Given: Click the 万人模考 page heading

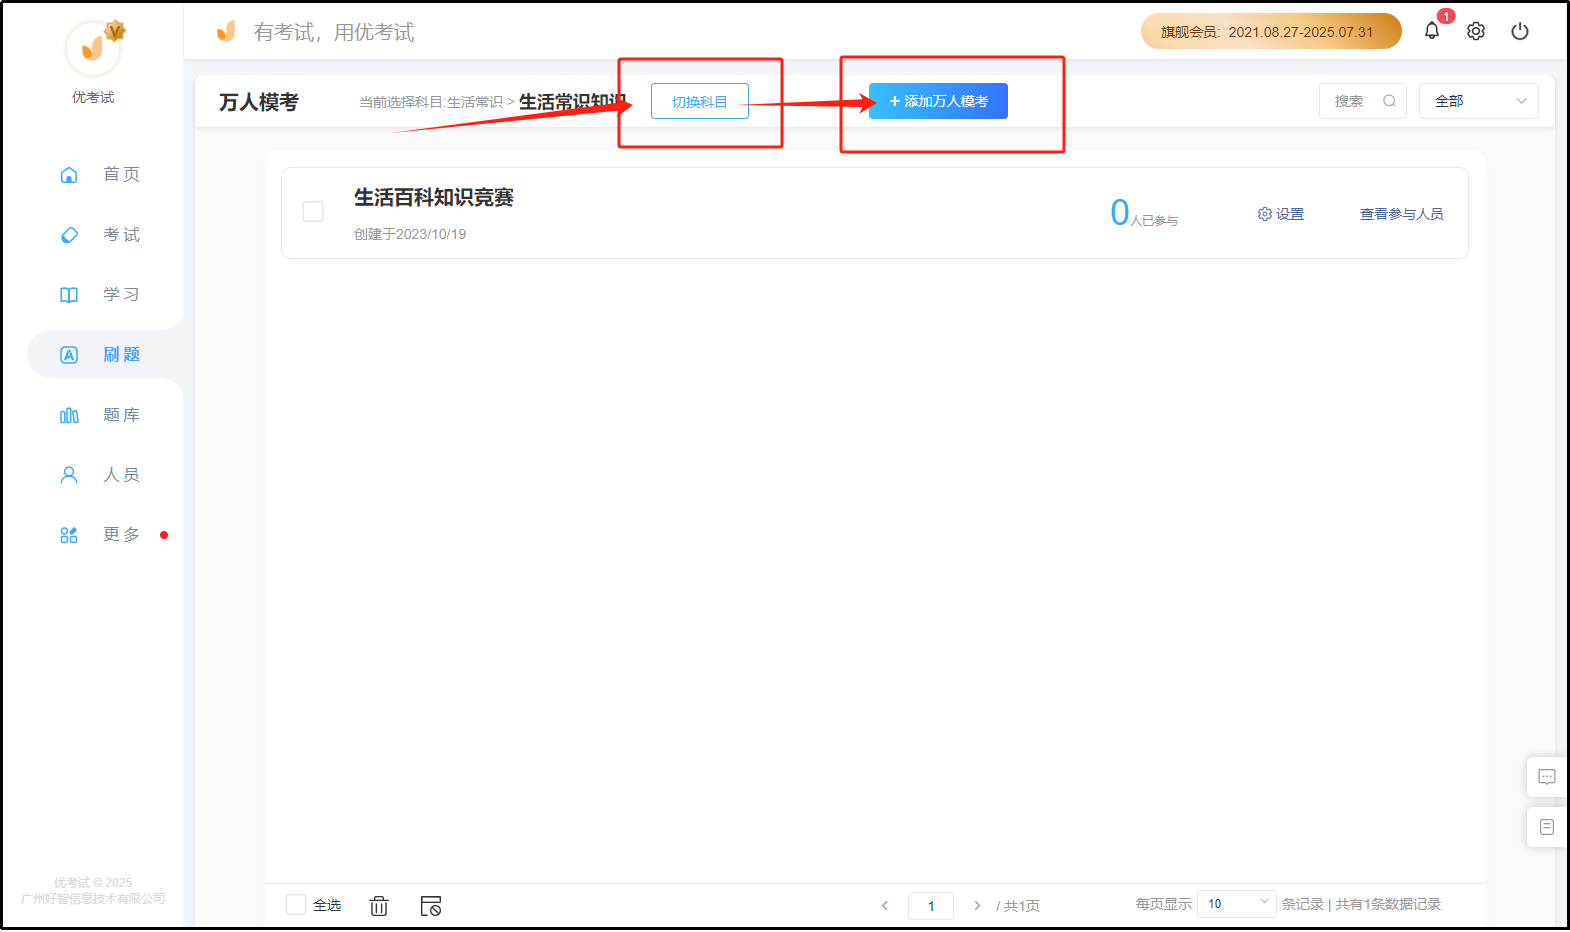Looking at the screenshot, I should (259, 102).
